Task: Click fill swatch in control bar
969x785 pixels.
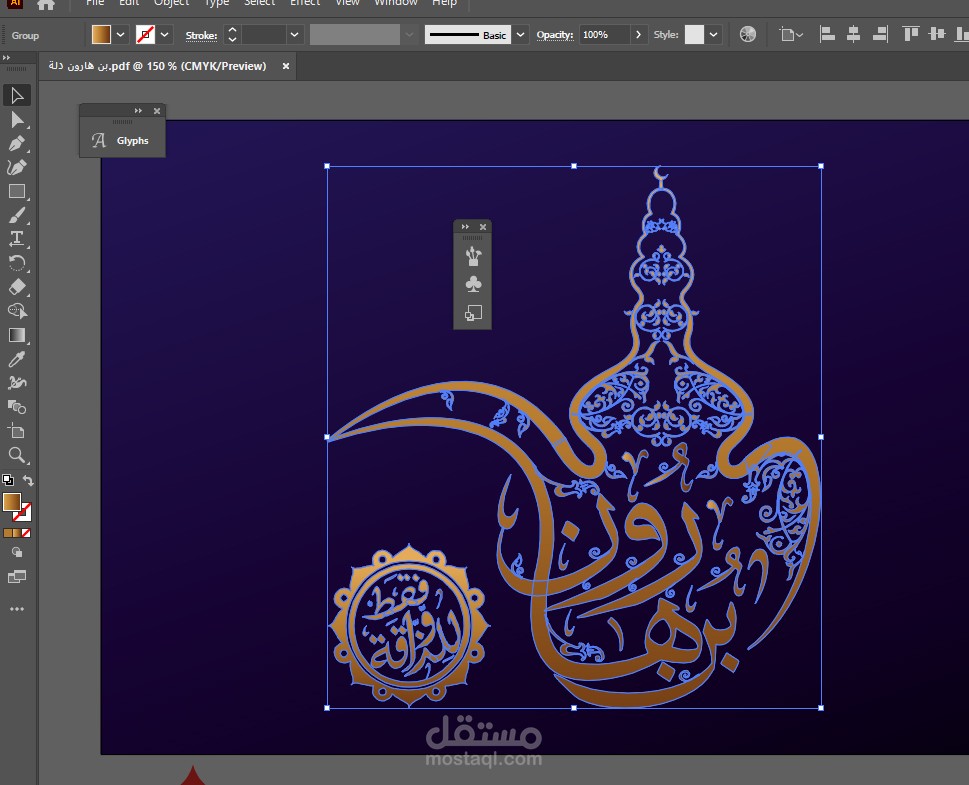Action: 101,35
